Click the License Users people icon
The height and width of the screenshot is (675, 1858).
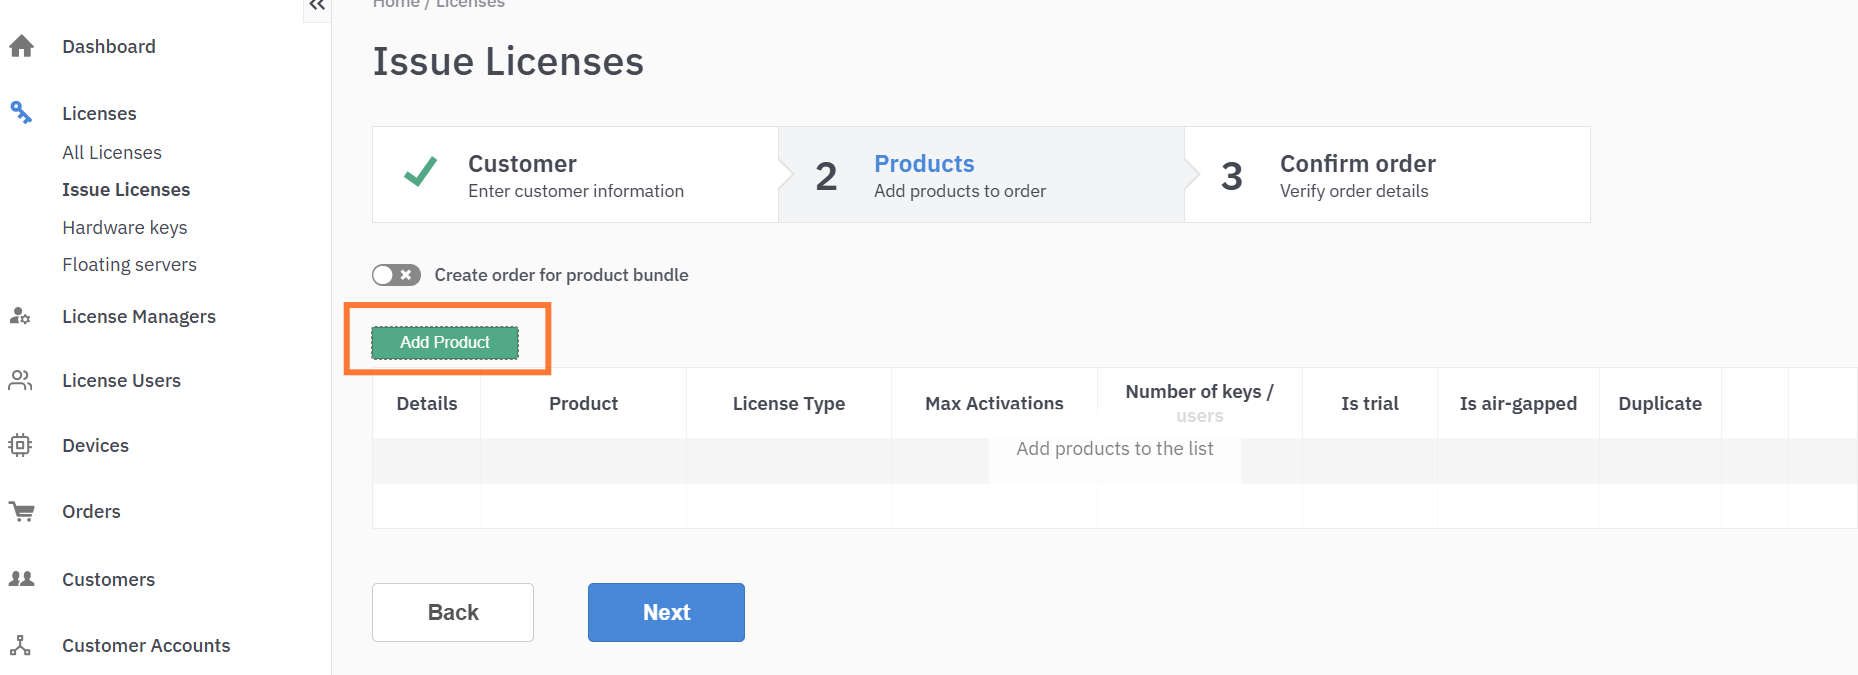pyautogui.click(x=20, y=380)
